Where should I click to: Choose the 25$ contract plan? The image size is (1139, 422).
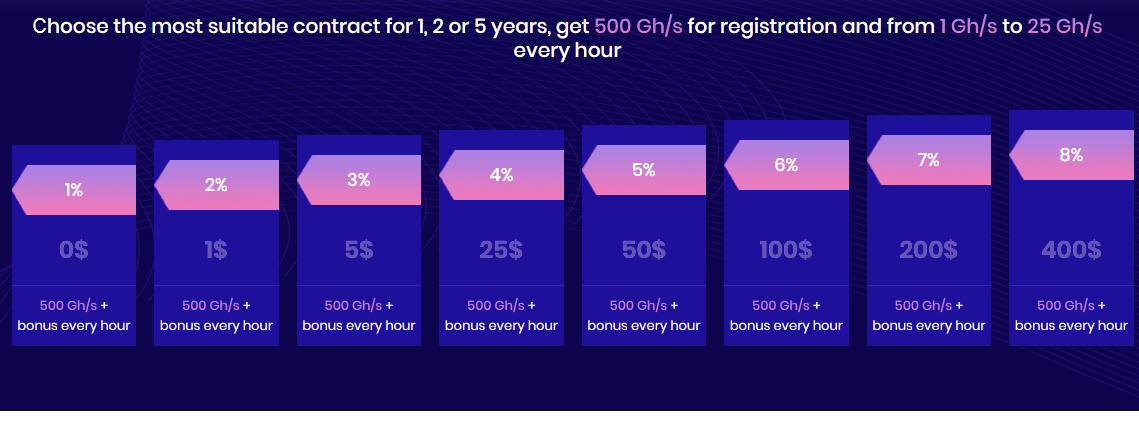(501, 250)
